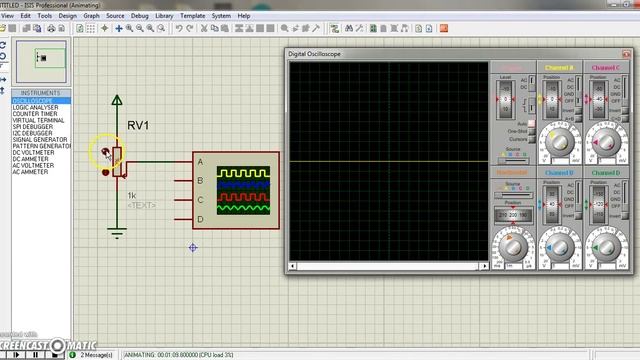Click the Block Delete icon
This screenshot has height=360, width=640.
(x=270, y=28)
